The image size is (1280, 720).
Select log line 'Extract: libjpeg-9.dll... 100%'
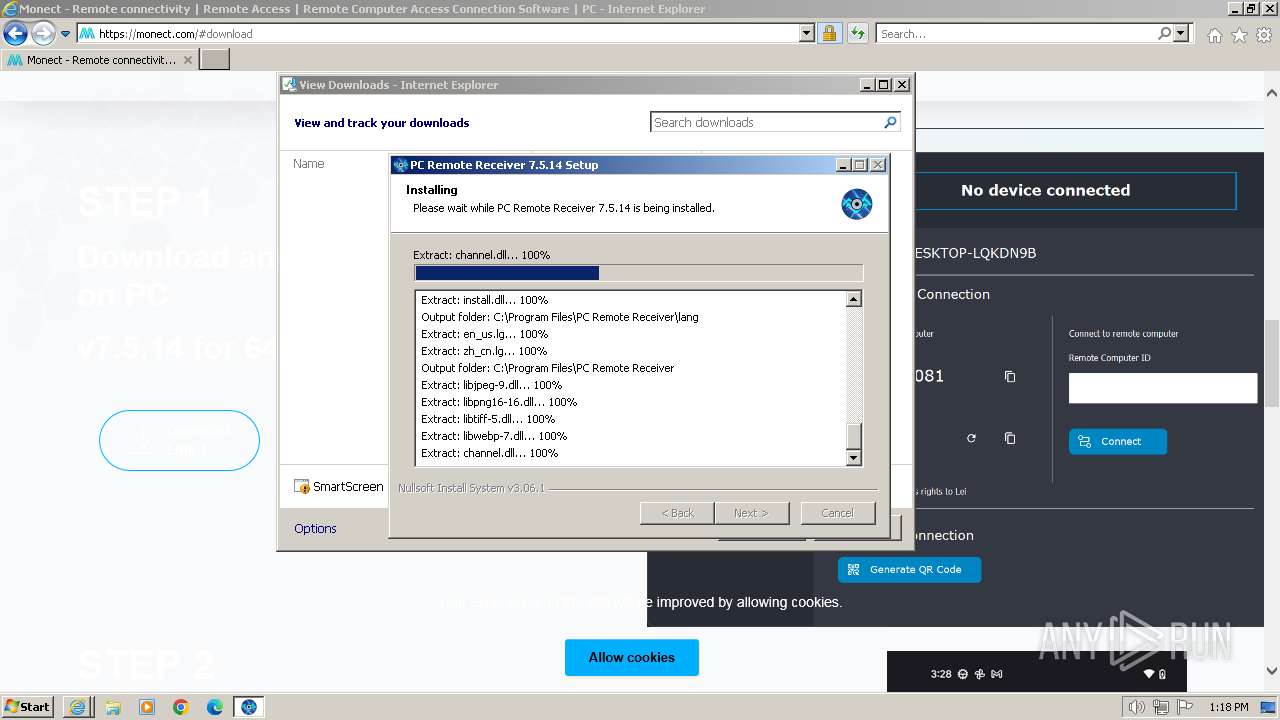pos(491,385)
